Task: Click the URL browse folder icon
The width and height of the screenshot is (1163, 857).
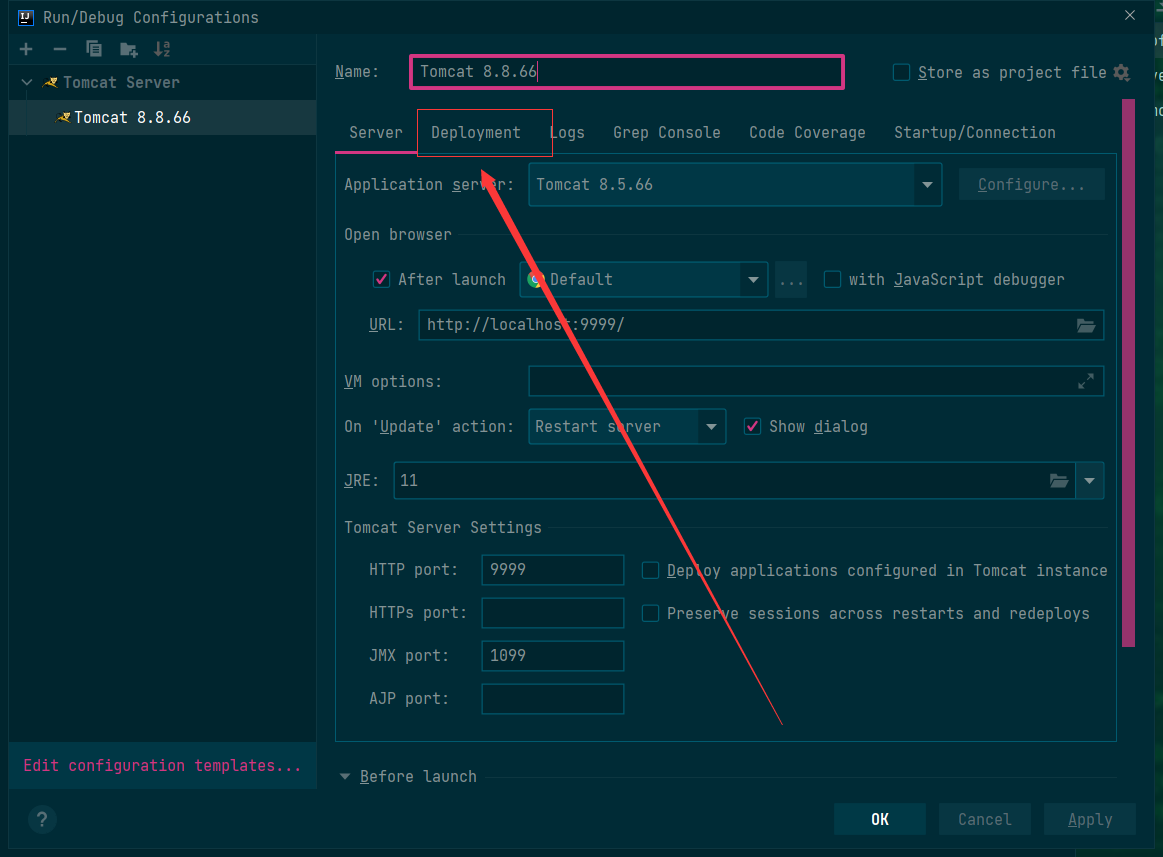Action: coord(1086,325)
